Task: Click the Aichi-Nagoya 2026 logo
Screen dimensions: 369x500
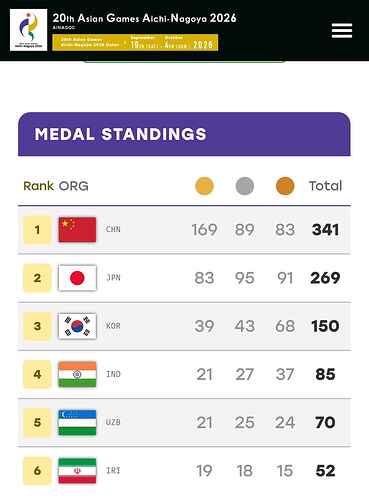Action: coord(29,30)
